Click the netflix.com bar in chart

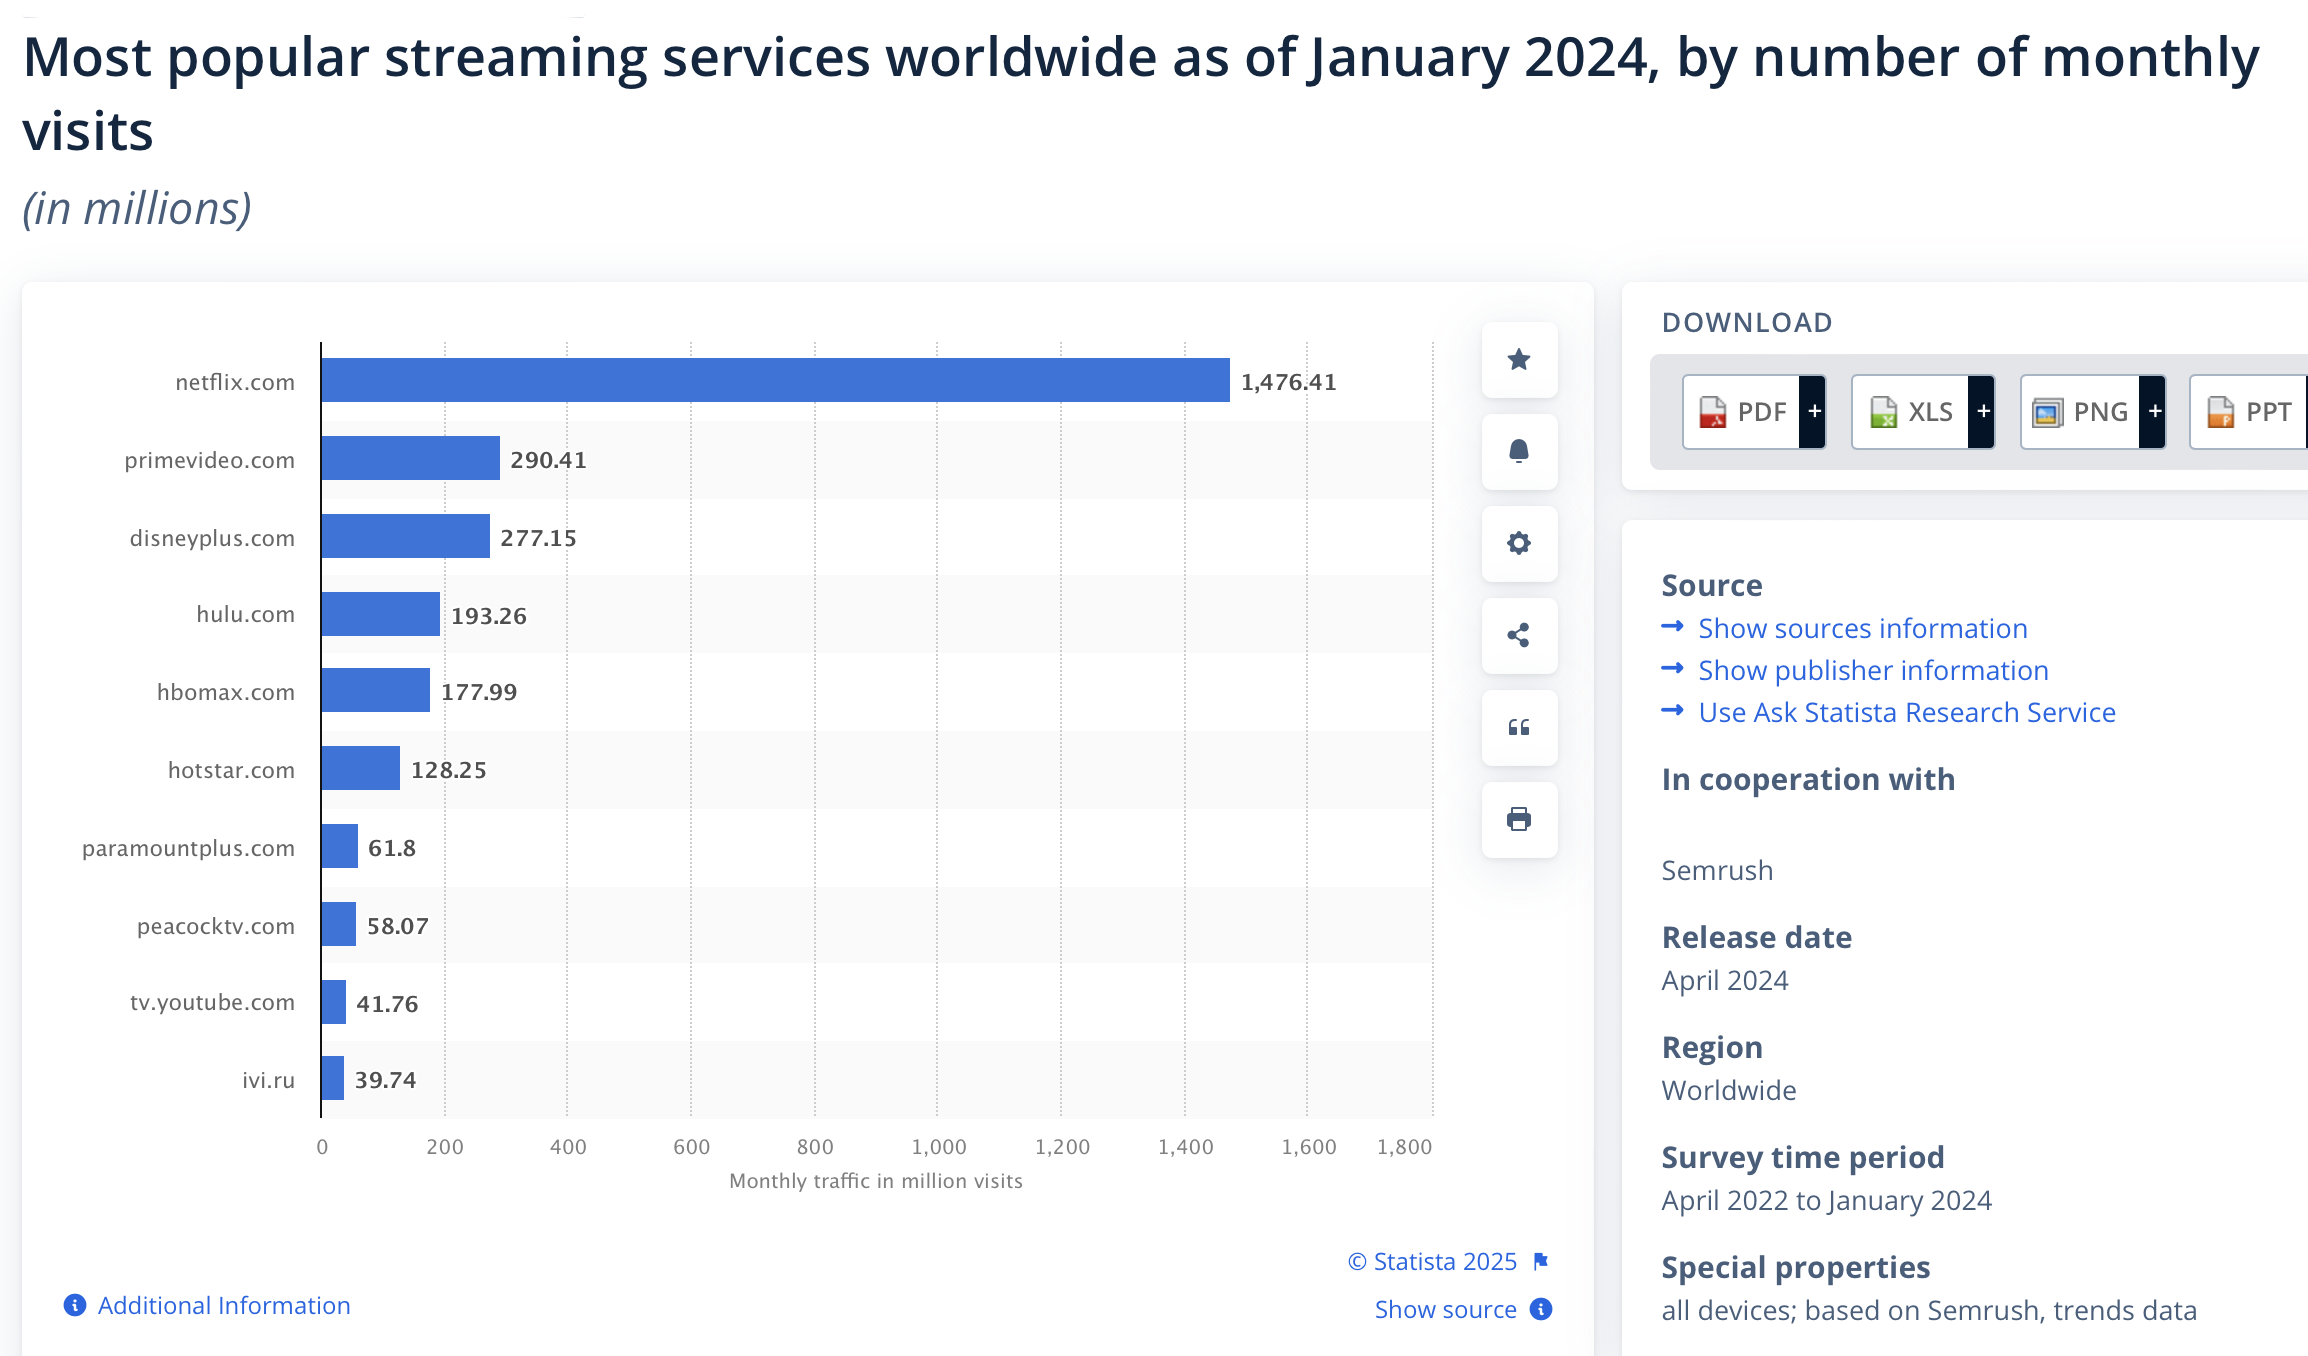(x=775, y=381)
